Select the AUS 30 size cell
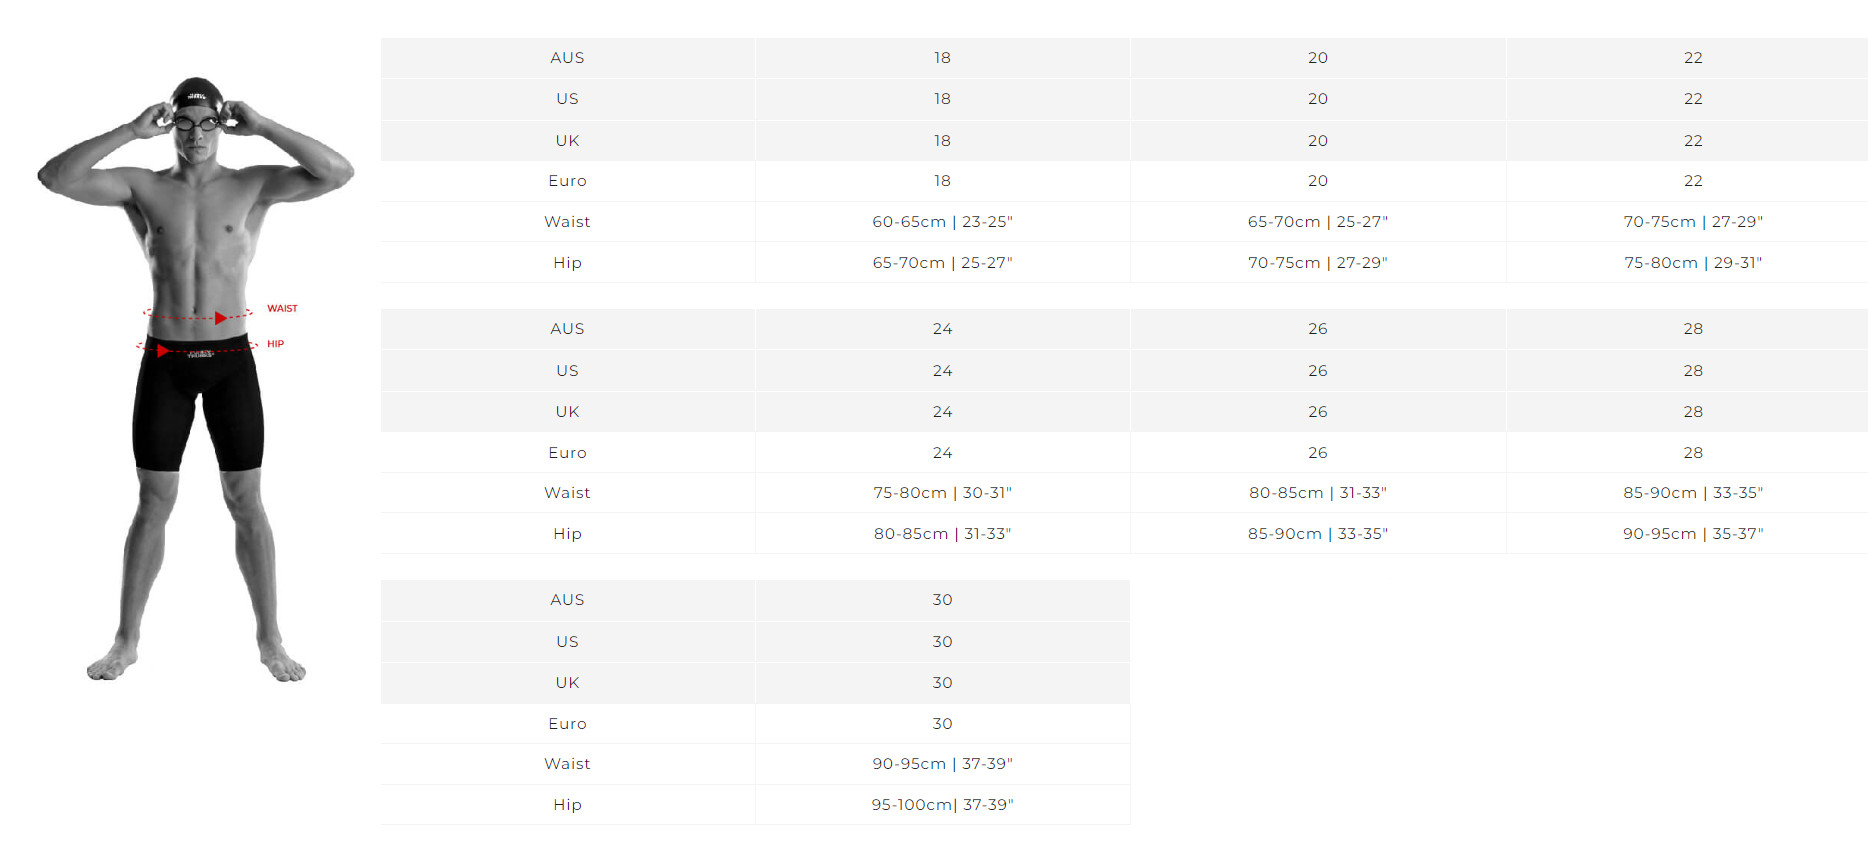The height and width of the screenshot is (868, 1868). (x=942, y=600)
